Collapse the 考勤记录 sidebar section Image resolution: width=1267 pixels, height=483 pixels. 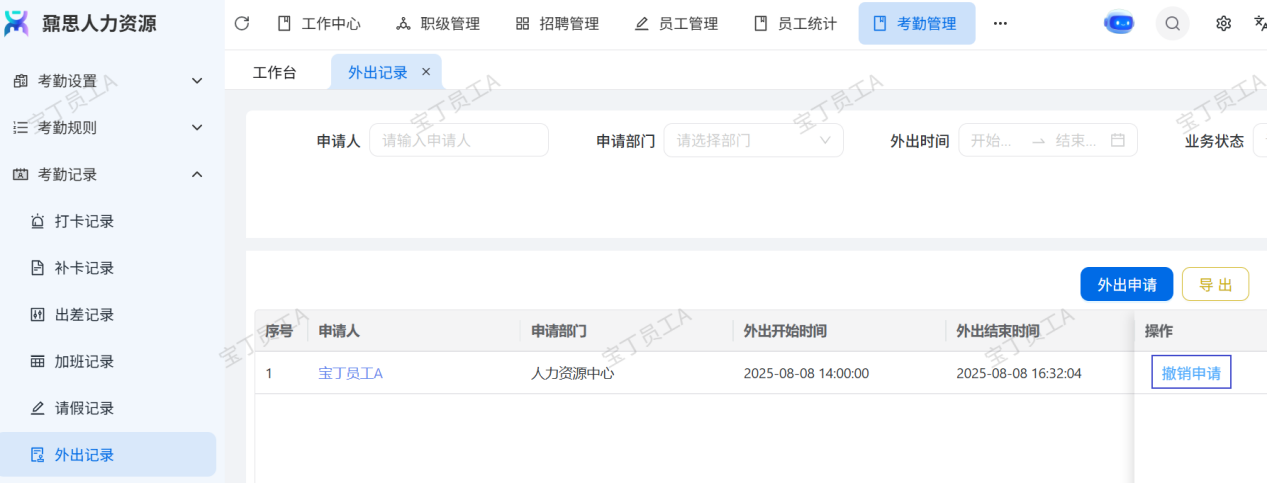[197, 175]
